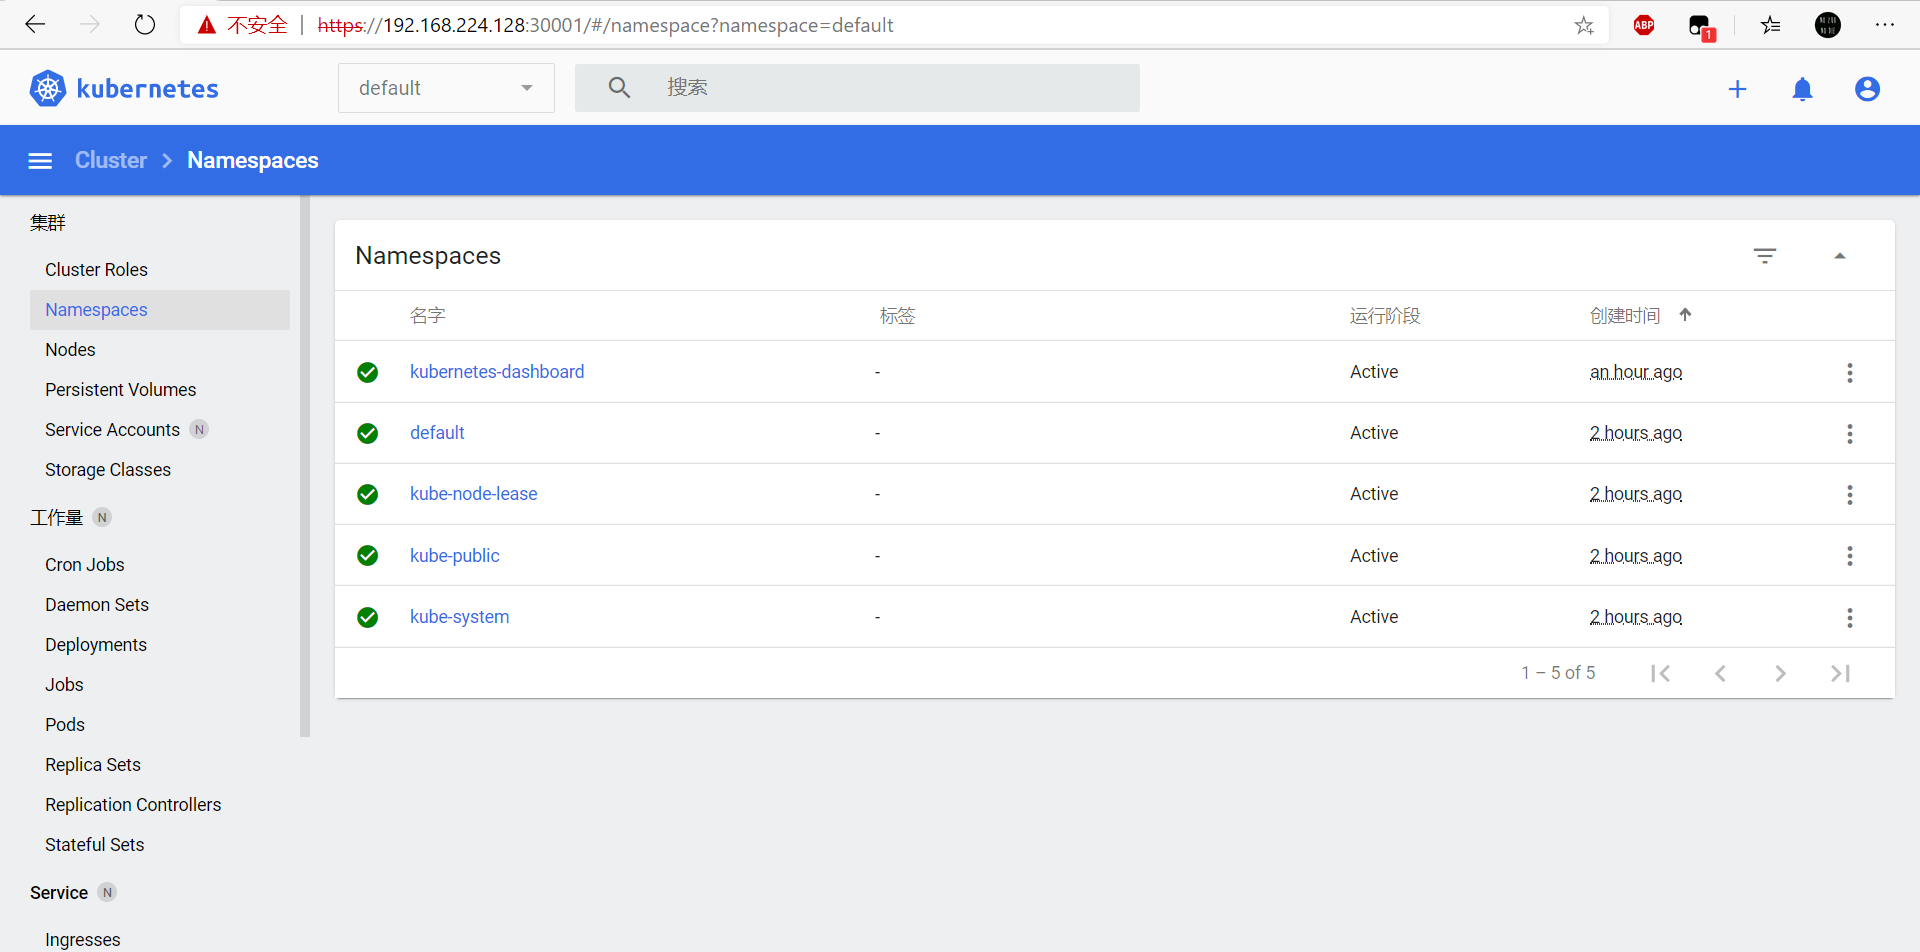Open actions menu for kube-node-lease row
Image resolution: width=1920 pixels, height=952 pixels.
1850,495
